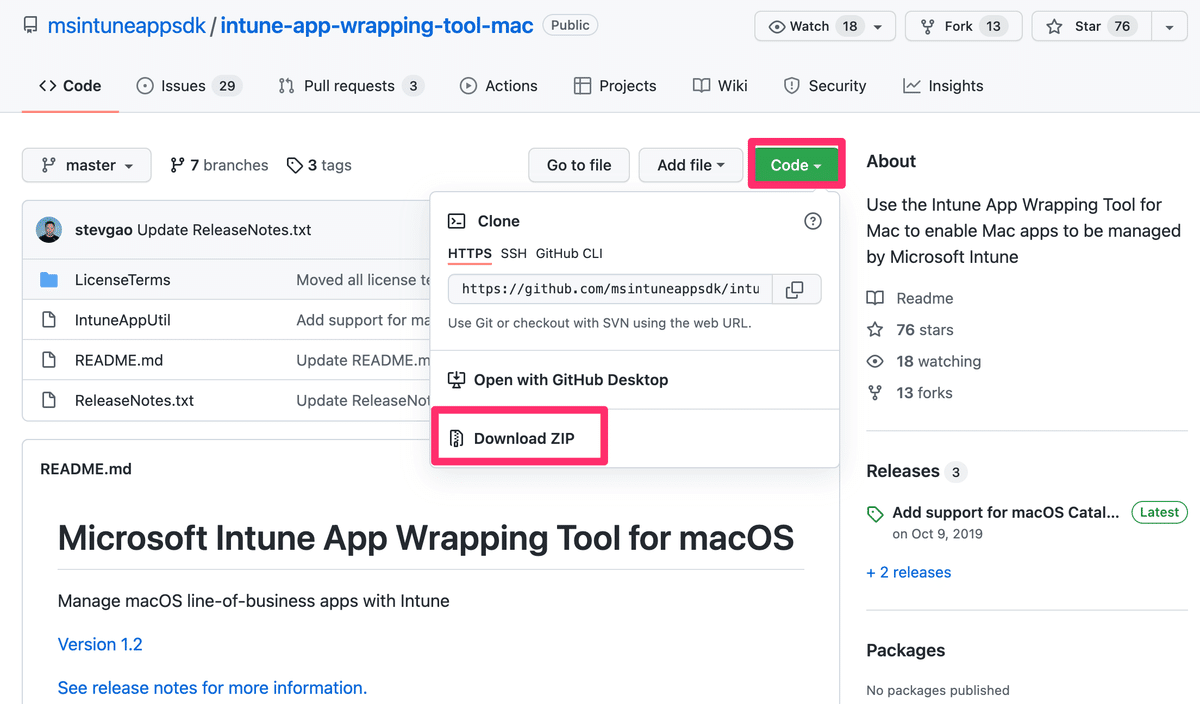The width and height of the screenshot is (1200, 704).
Task: Expand the Watch notifications dropdown arrow
Action: click(x=878, y=27)
